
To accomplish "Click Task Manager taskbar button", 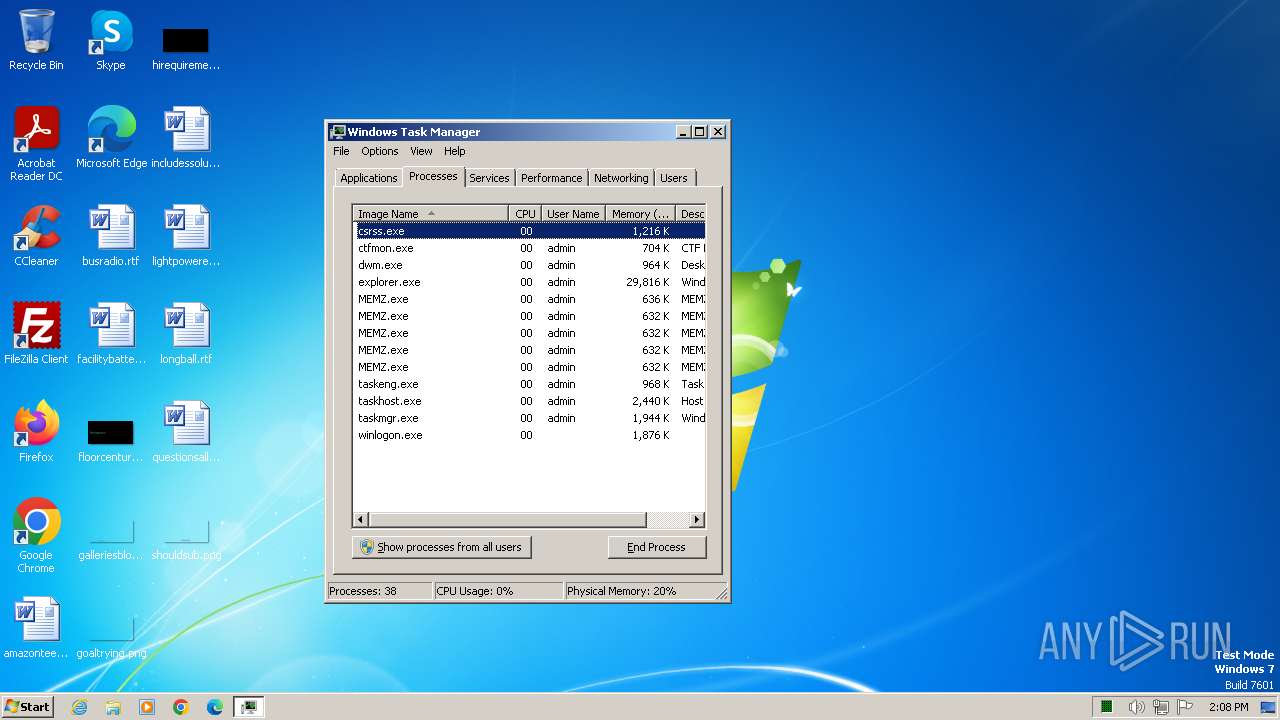I will 248,707.
